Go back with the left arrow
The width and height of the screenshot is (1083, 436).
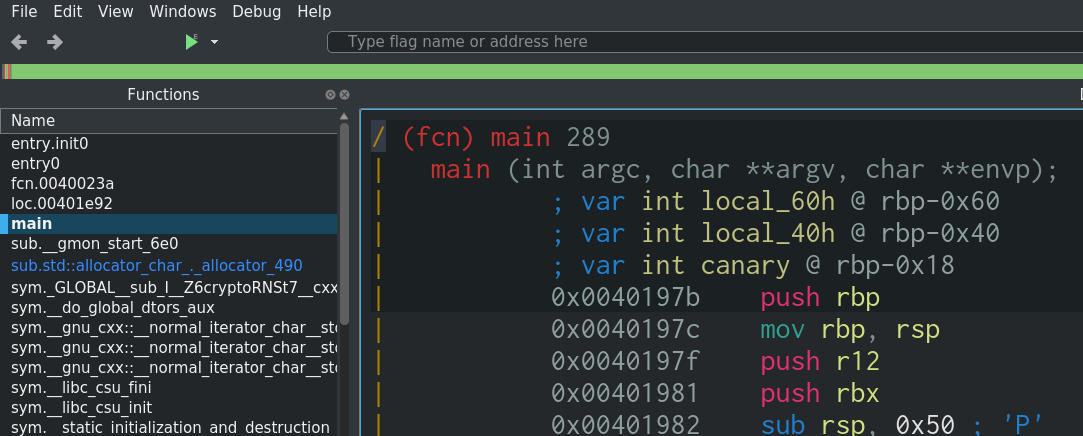coord(19,42)
